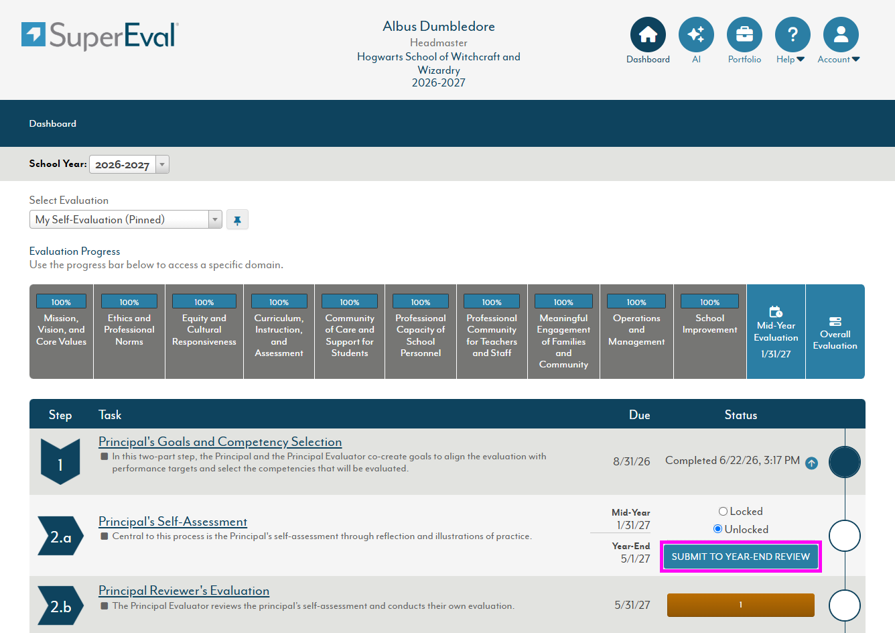The width and height of the screenshot is (895, 633).
Task: Click the step 1 badge icon
Action: pos(60,462)
